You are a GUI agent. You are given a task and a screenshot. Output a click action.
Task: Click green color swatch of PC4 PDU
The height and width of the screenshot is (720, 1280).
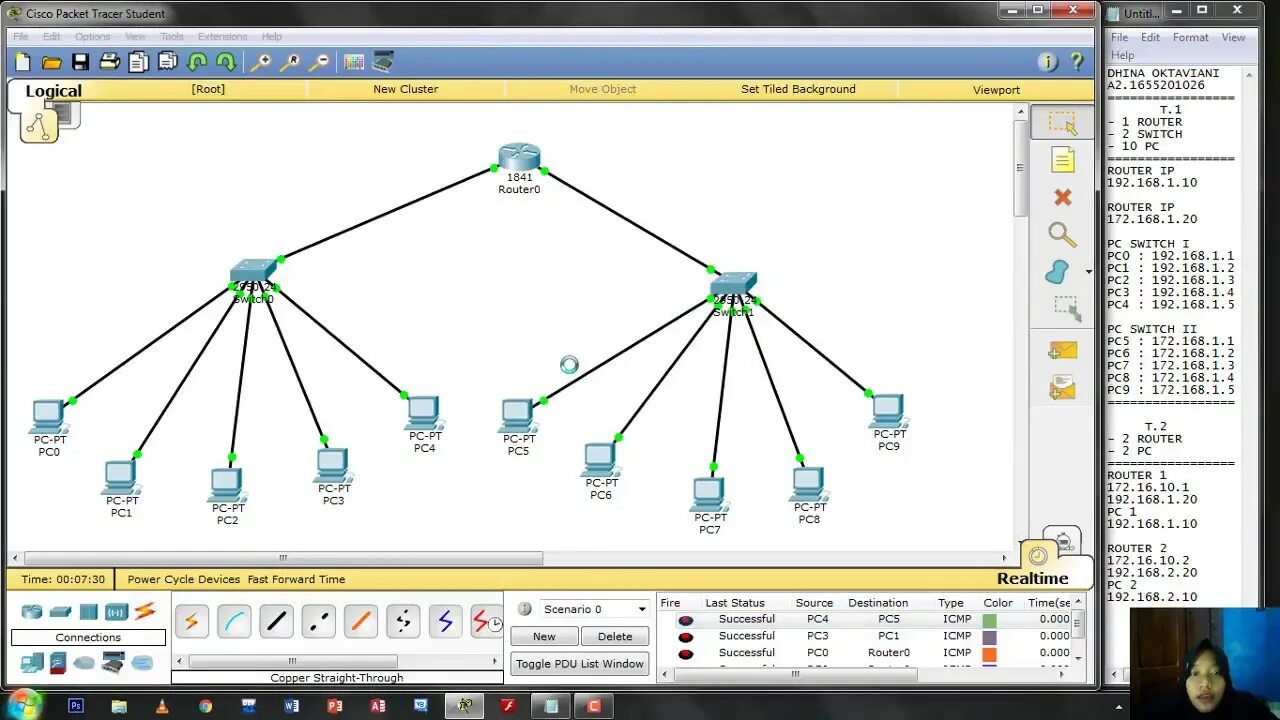coord(990,620)
